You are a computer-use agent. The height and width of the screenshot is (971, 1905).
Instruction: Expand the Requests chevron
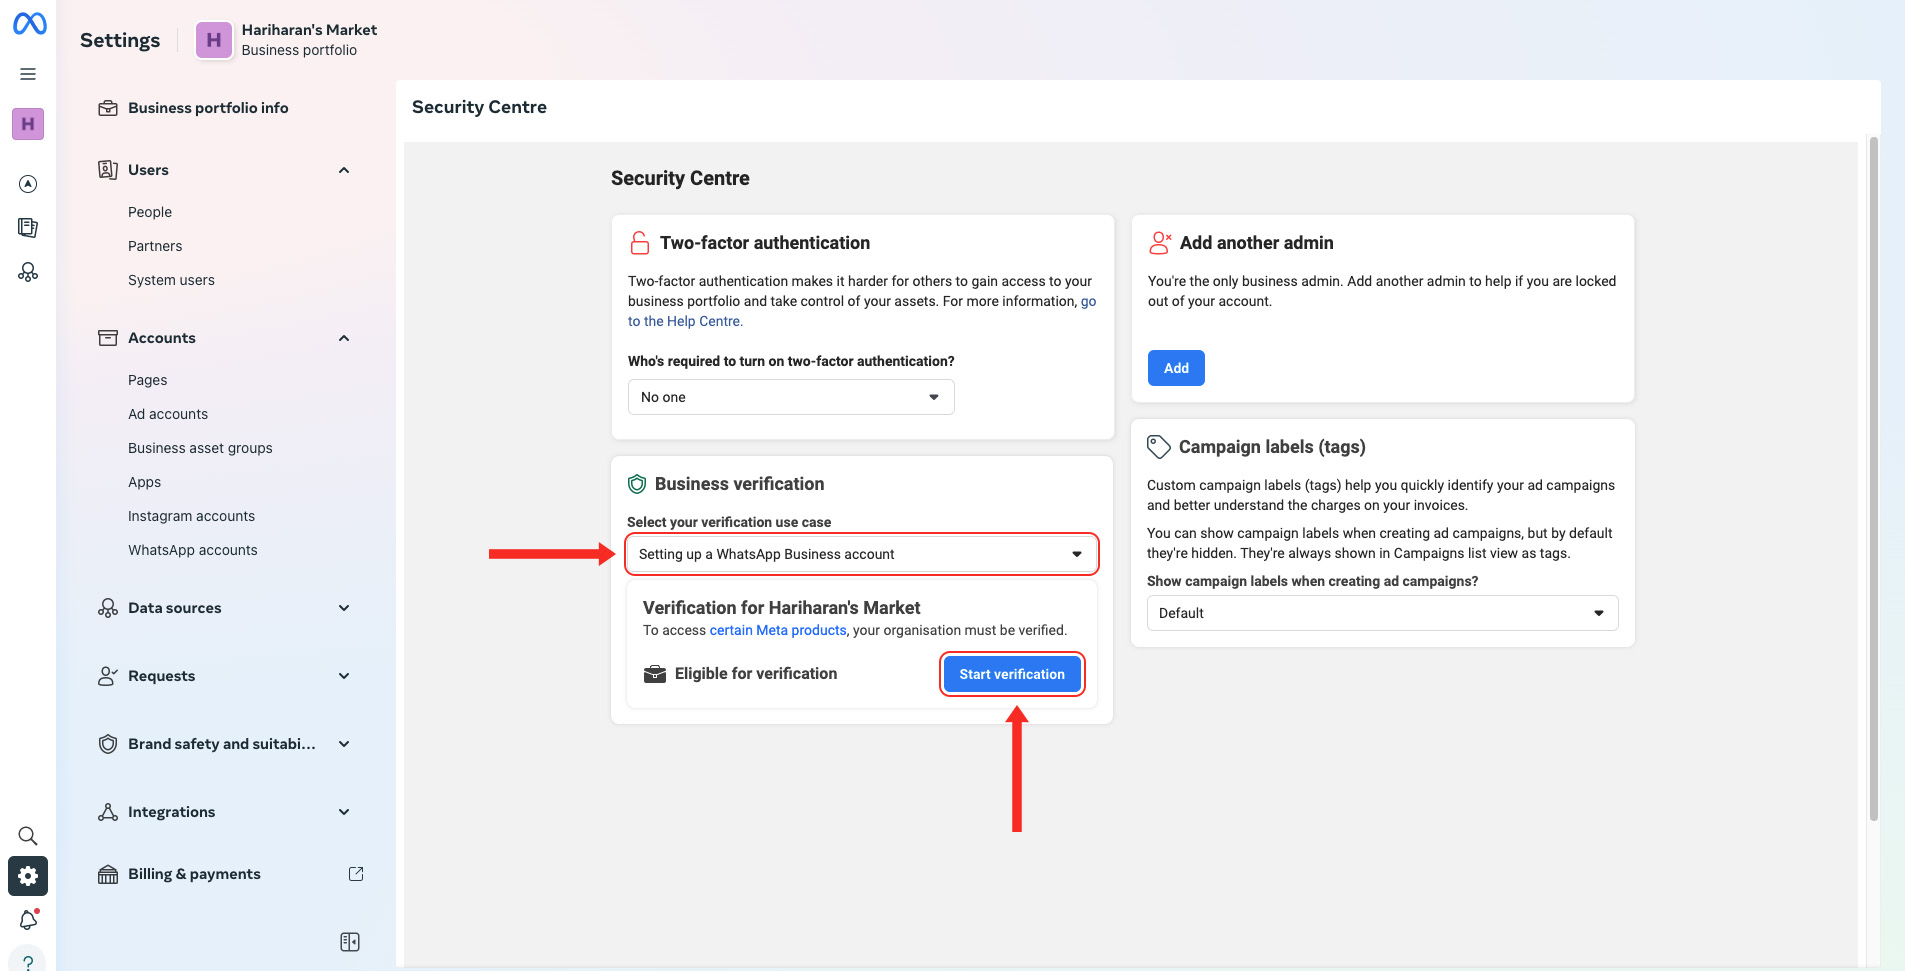click(x=344, y=676)
